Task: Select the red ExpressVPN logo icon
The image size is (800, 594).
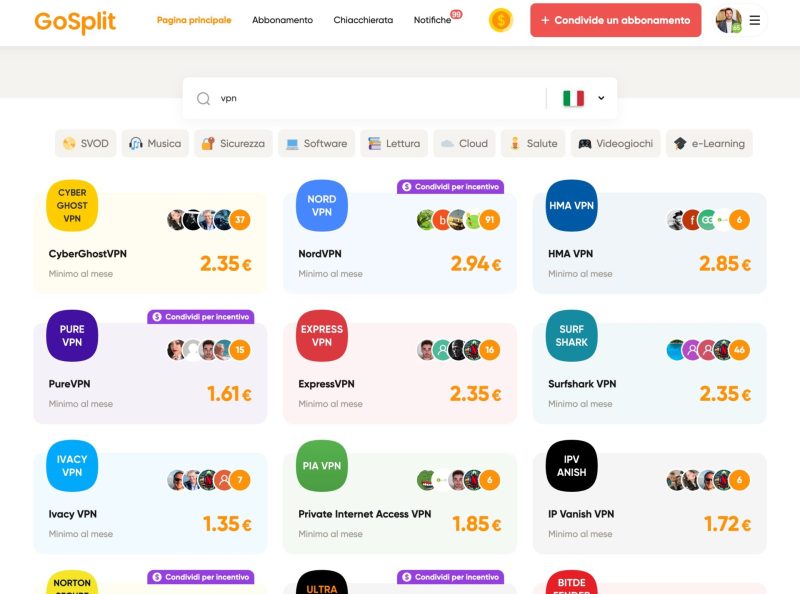Action: tap(322, 336)
